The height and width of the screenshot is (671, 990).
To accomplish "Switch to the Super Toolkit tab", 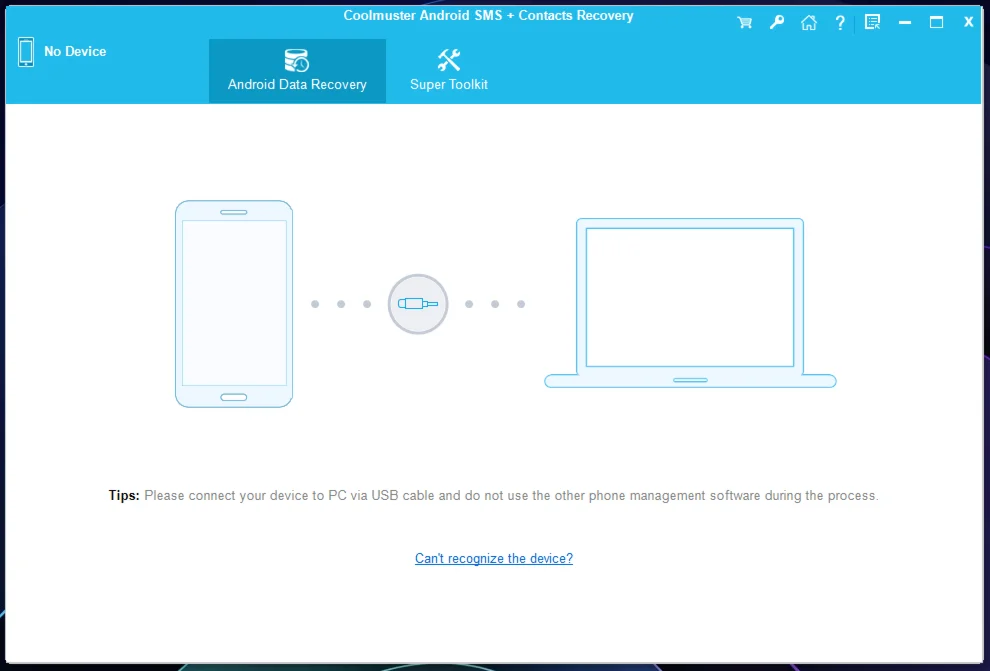I will pos(449,71).
